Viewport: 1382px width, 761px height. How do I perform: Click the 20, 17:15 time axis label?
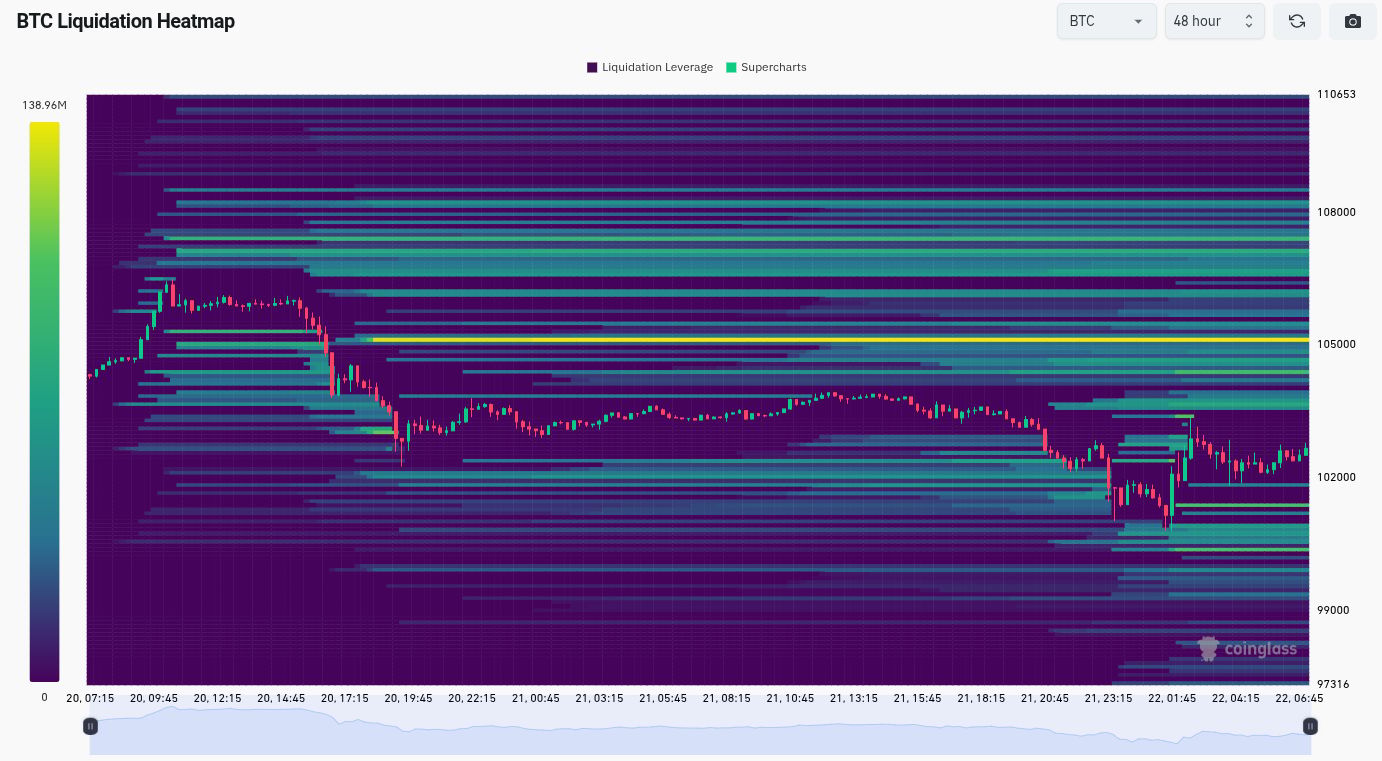click(x=345, y=698)
